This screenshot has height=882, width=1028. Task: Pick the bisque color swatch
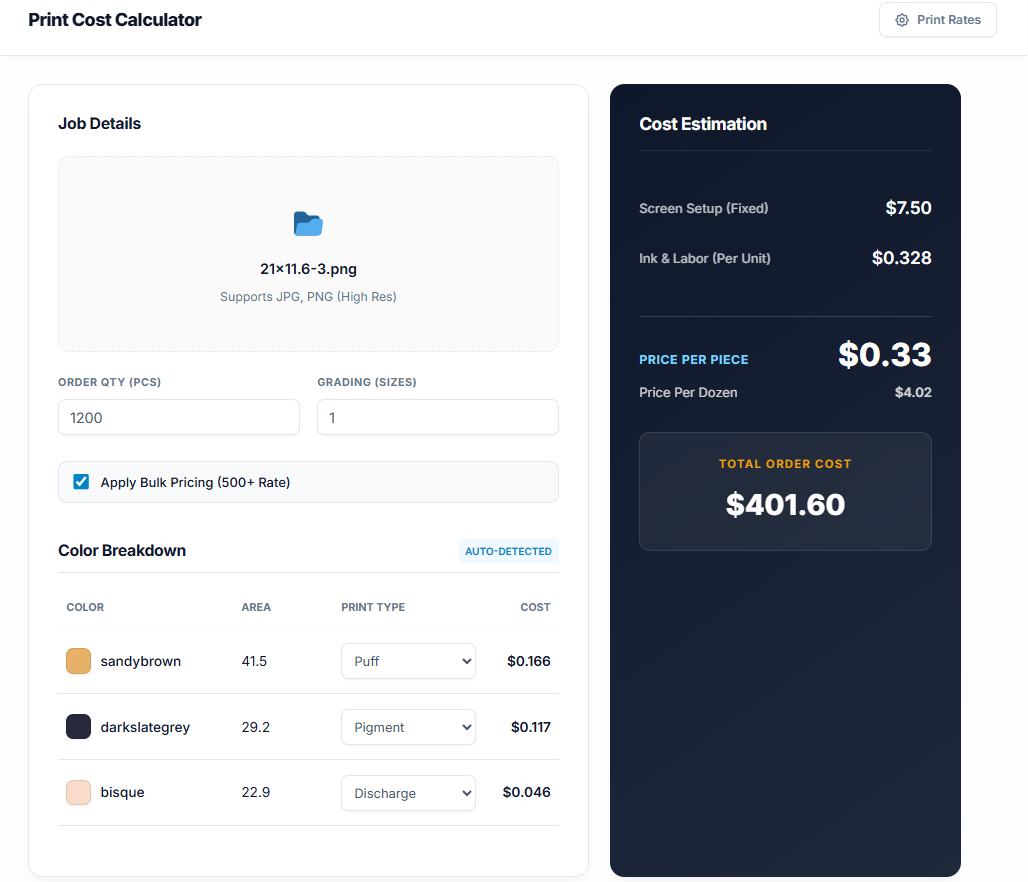coord(78,793)
